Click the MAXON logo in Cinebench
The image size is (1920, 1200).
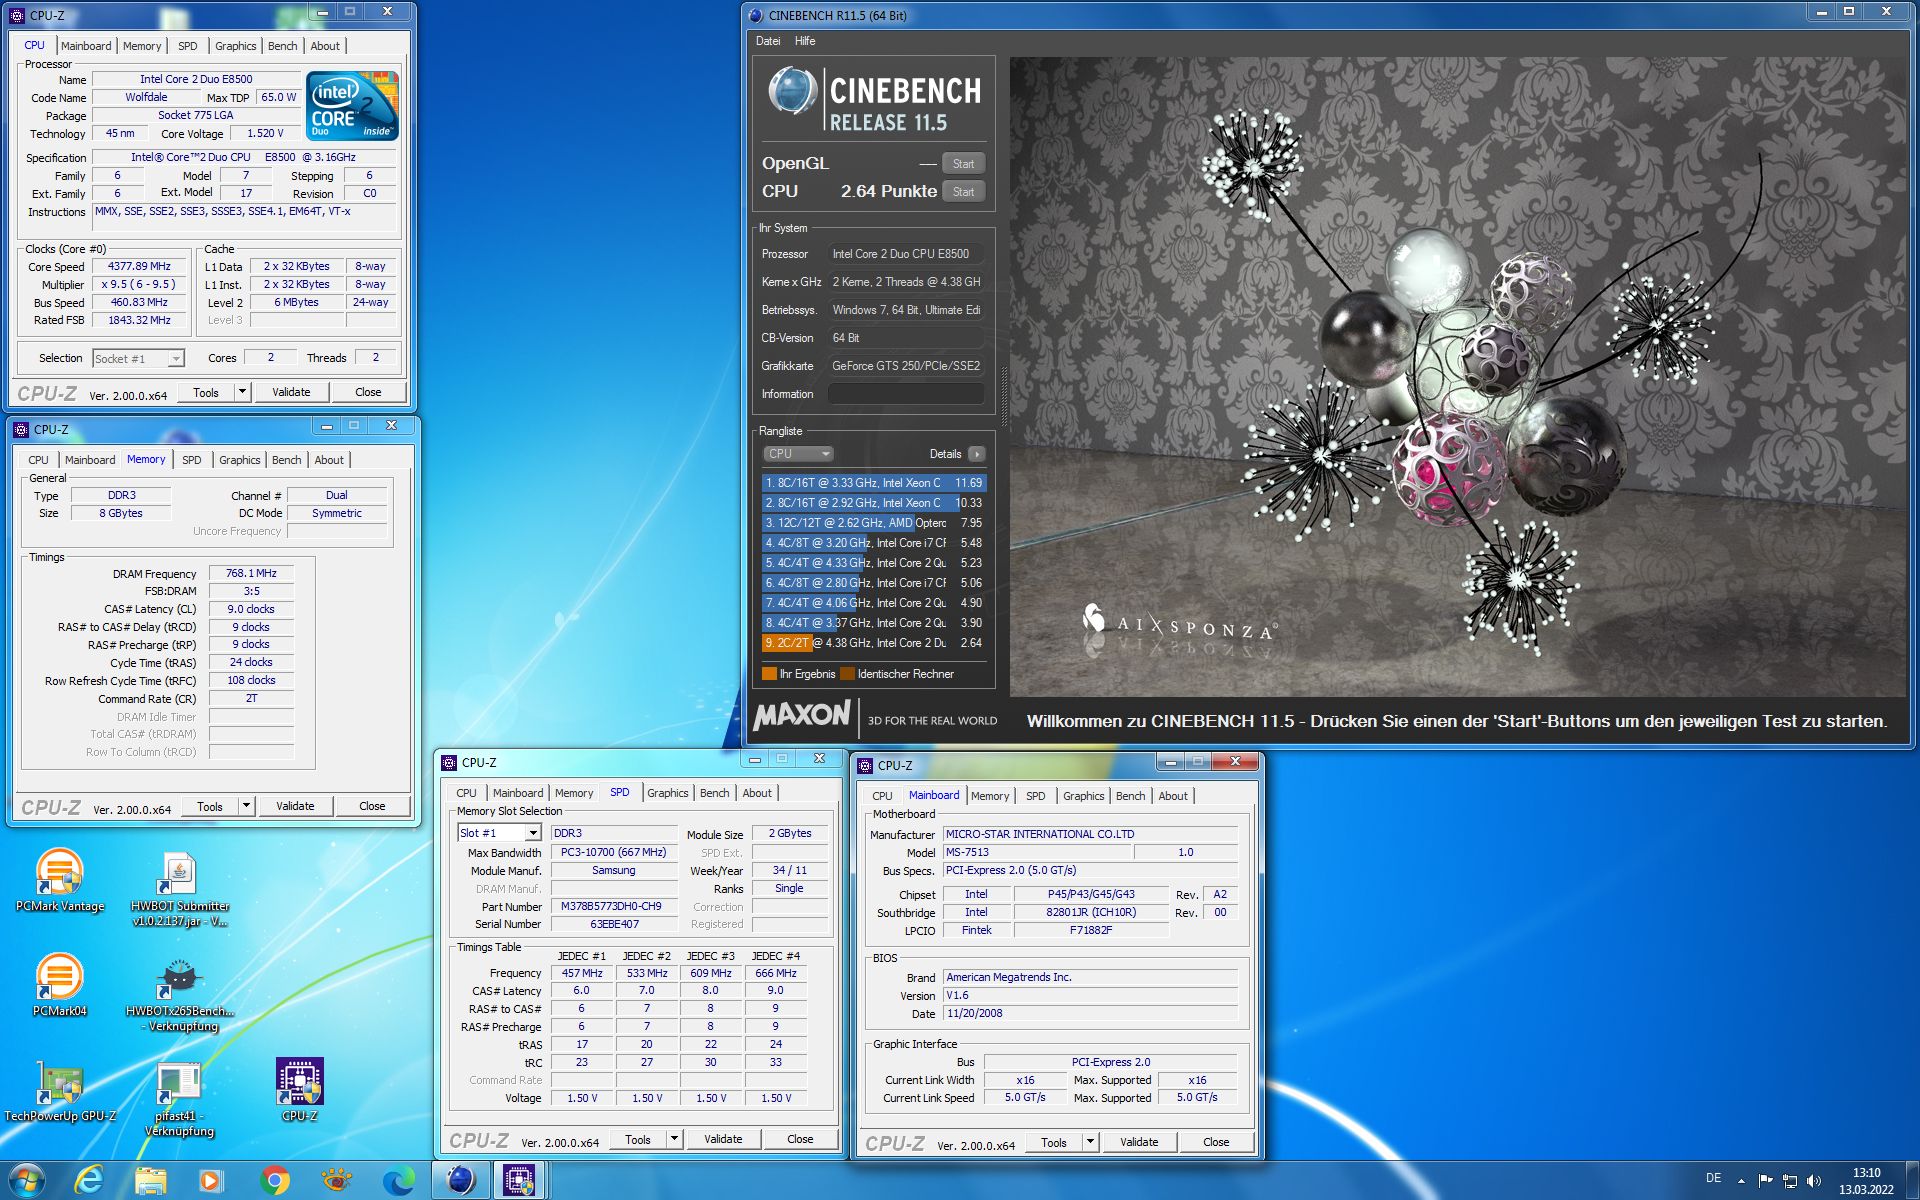pos(802,716)
